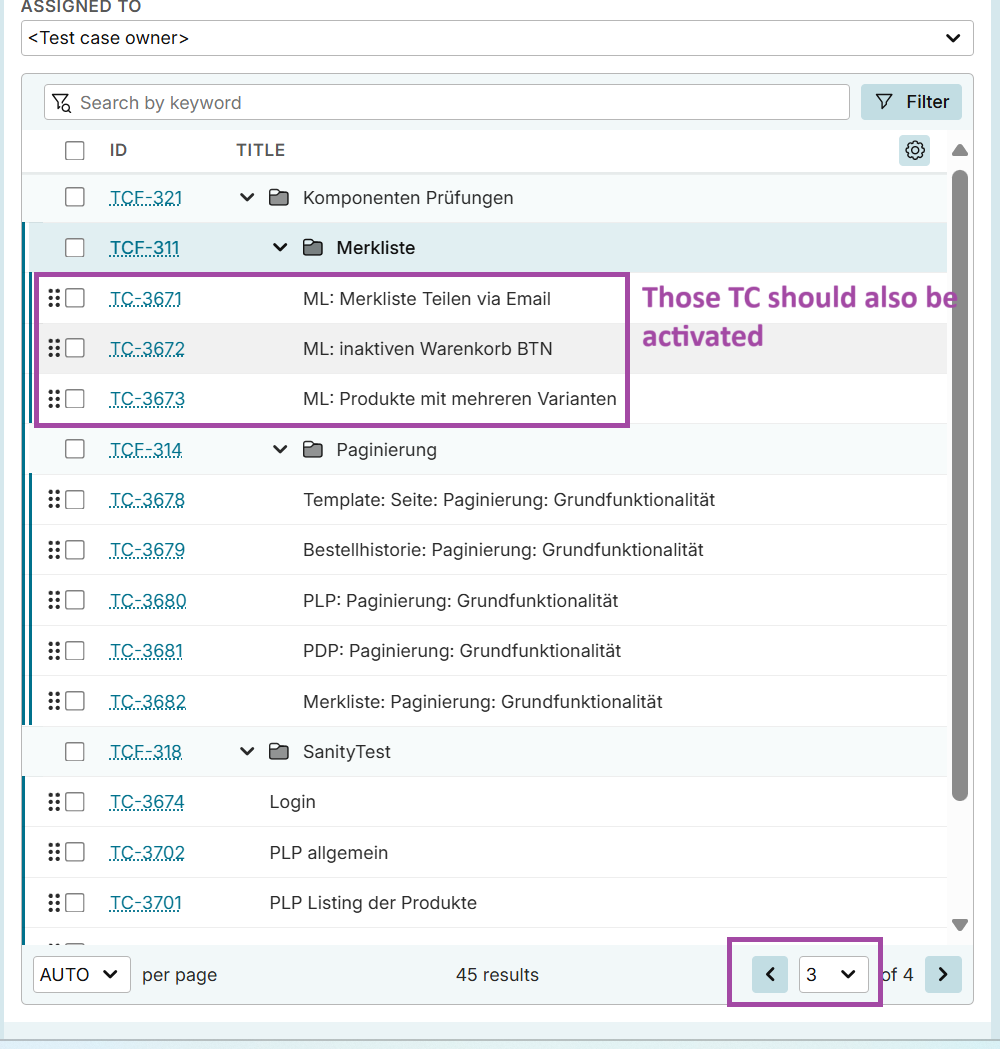The width and height of the screenshot is (1000, 1049).
Task: Open the Assigned To owner dropdown
Action: point(497,38)
